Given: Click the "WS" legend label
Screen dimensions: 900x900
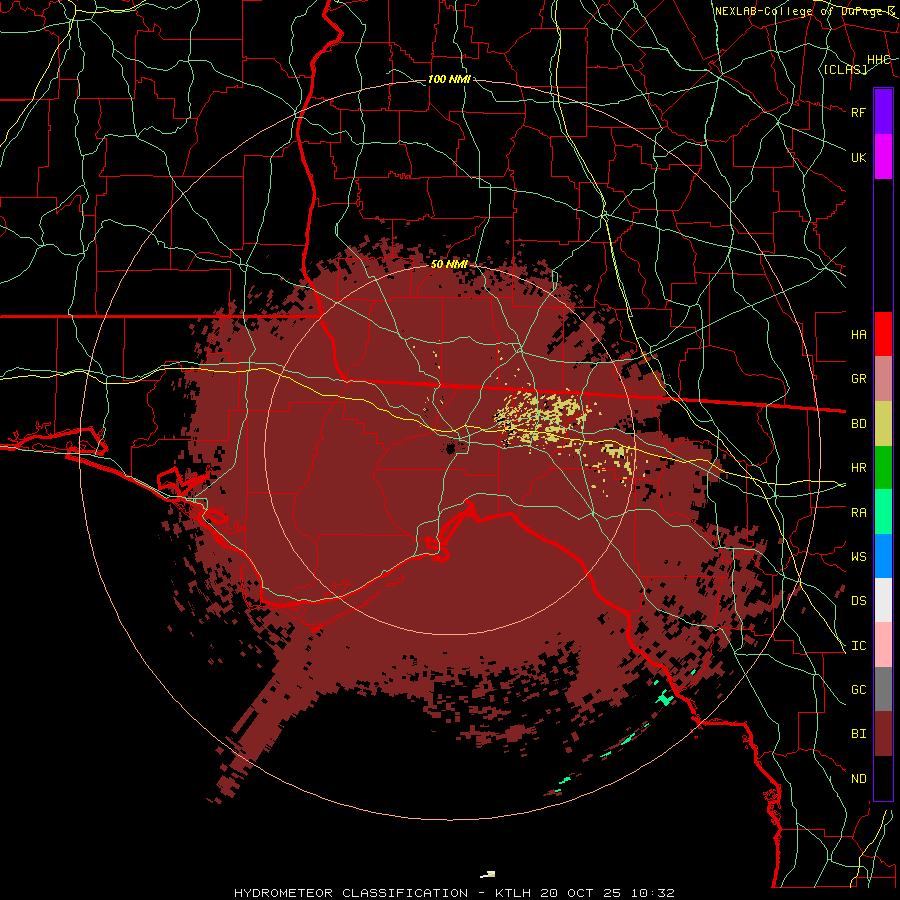Looking at the screenshot, I should (x=859, y=557).
